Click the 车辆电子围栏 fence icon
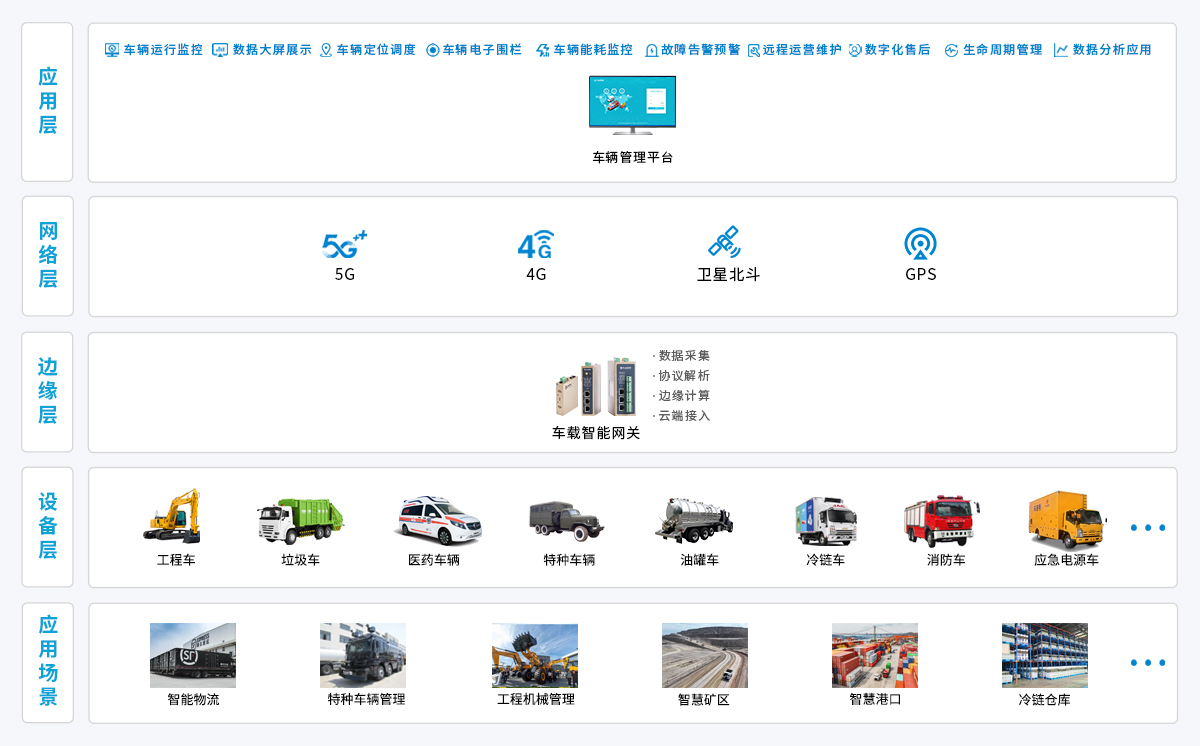 pyautogui.click(x=433, y=50)
